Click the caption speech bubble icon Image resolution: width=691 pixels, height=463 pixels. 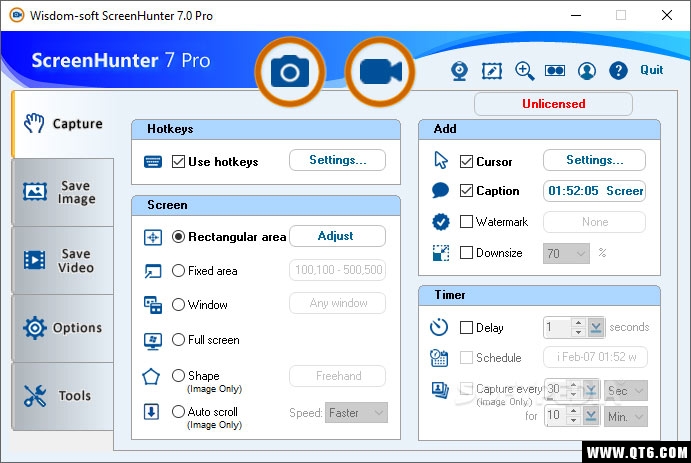(440, 190)
